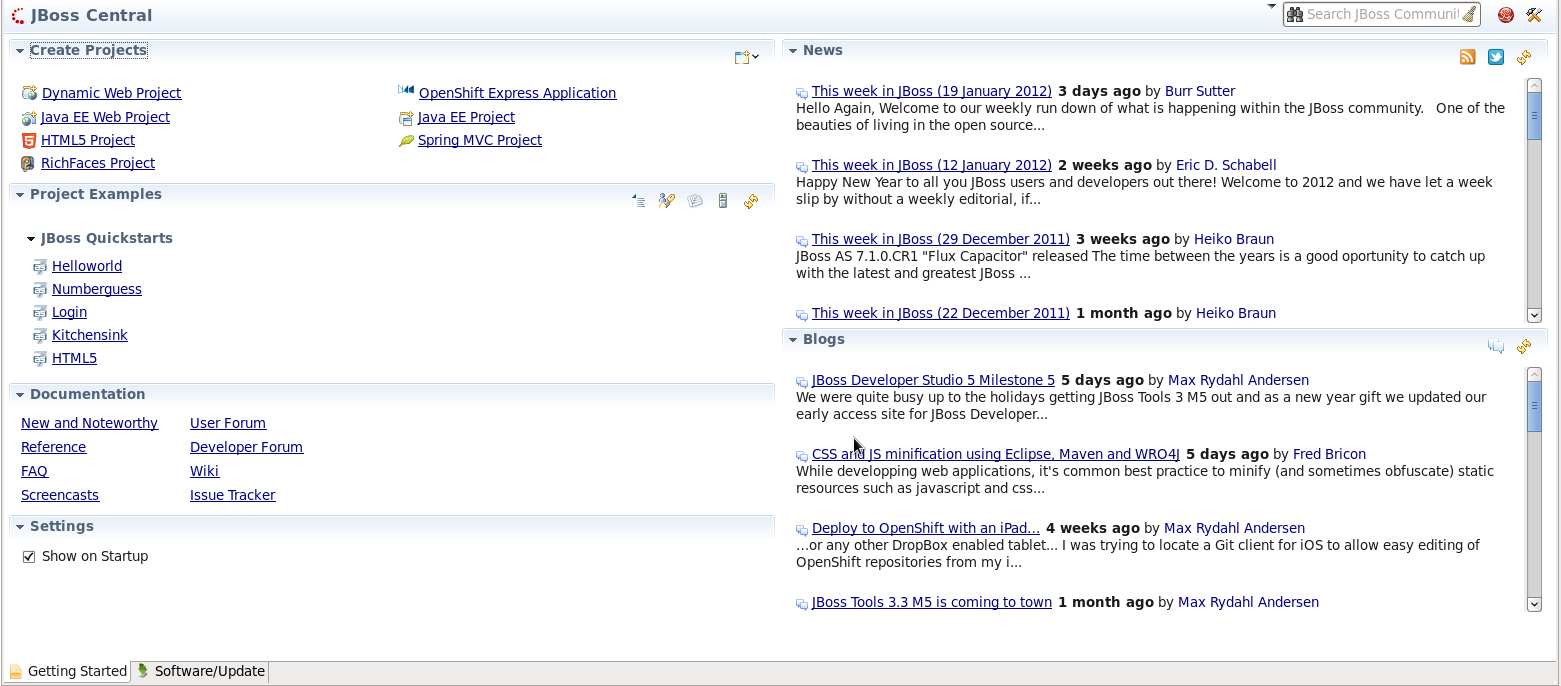The image size is (1561, 686).
Task: Click the Project Examples collapse list icon
Action: 639,201
